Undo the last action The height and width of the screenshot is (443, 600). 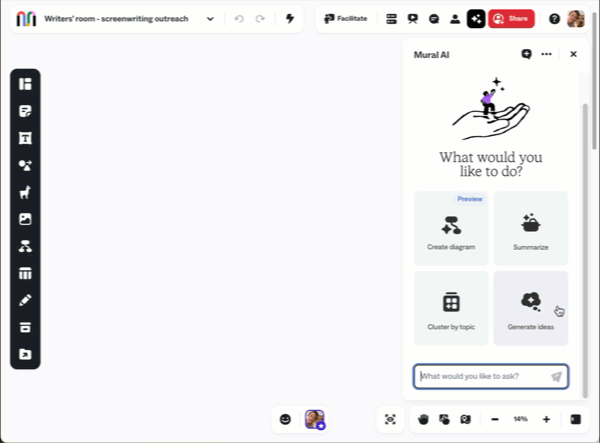[239, 19]
